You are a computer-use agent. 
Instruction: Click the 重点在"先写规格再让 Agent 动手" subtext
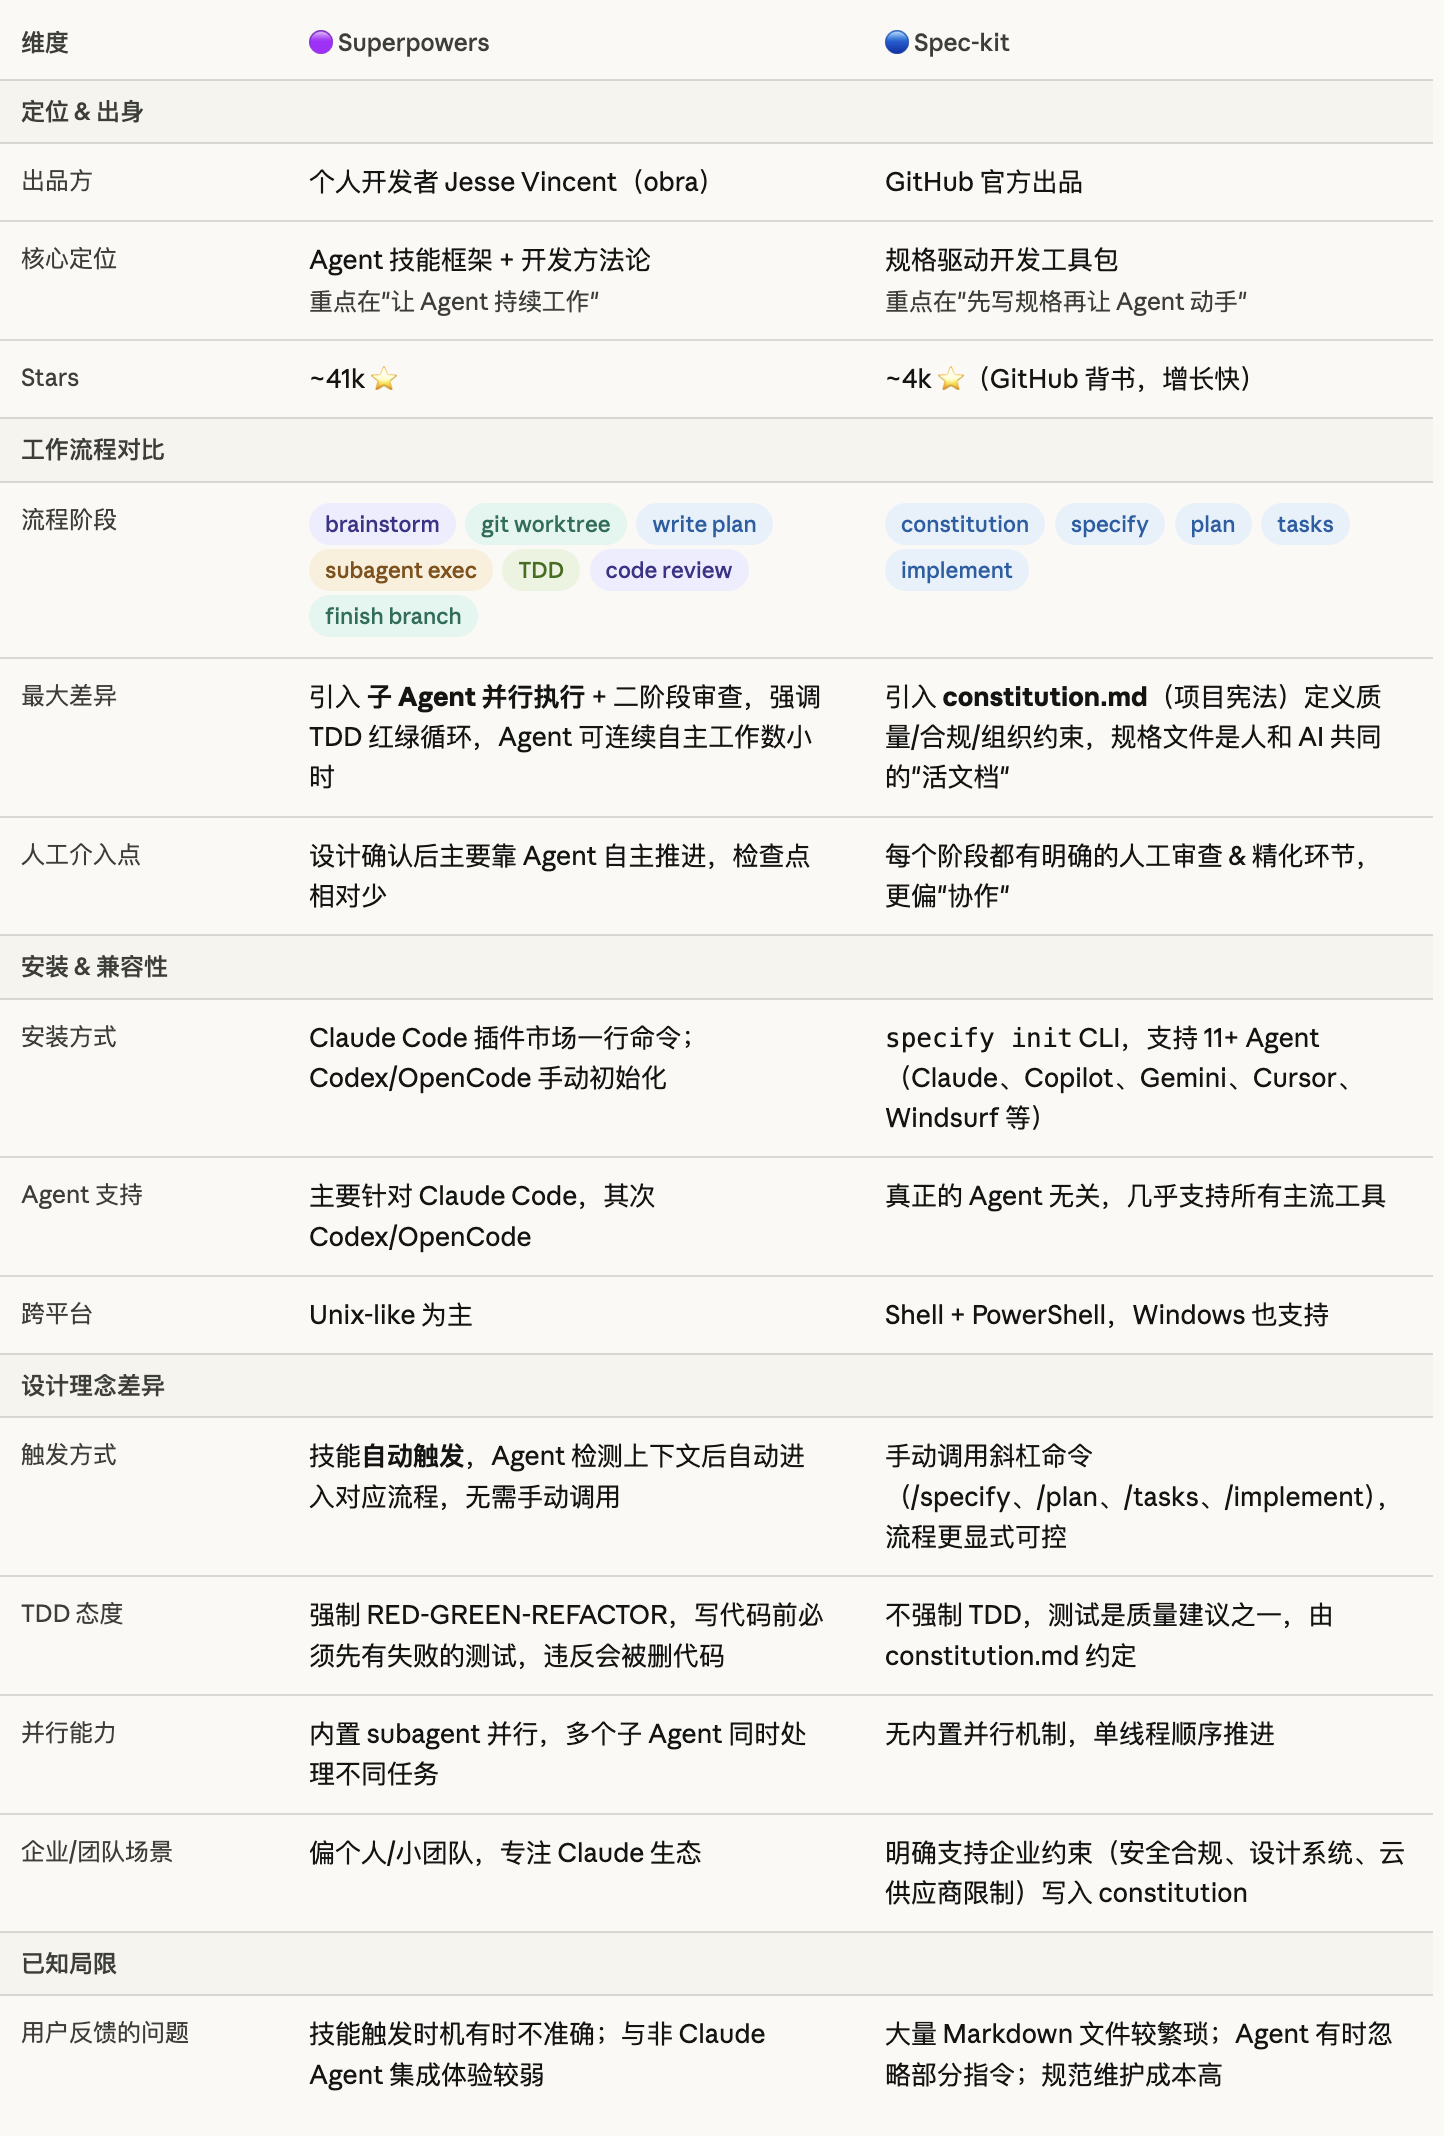pyautogui.click(x=1066, y=302)
